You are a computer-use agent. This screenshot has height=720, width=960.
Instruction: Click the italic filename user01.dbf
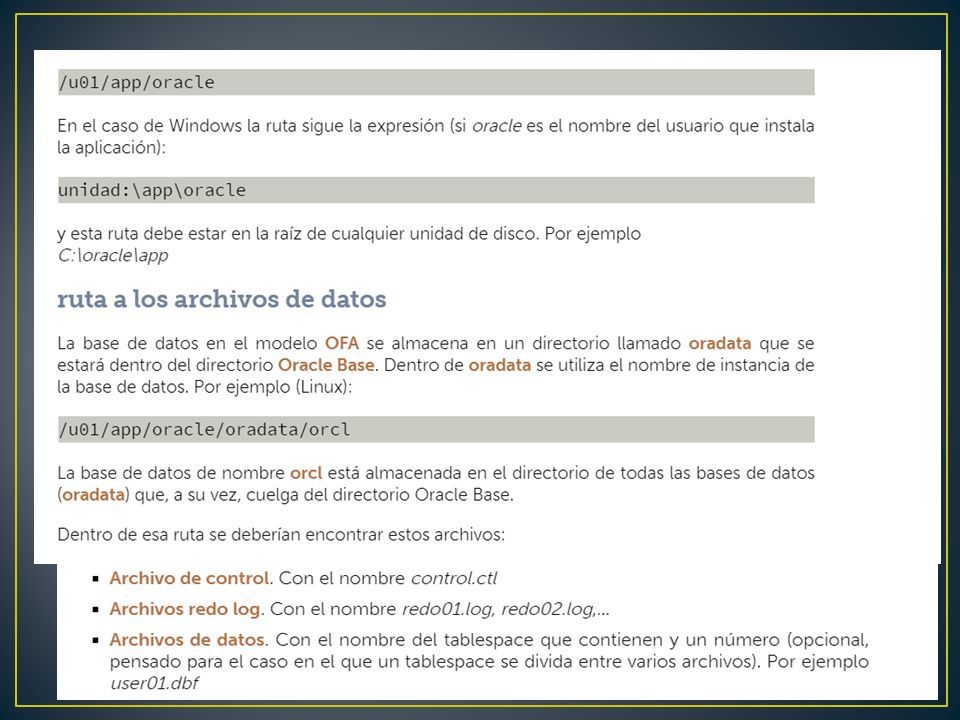pos(154,683)
